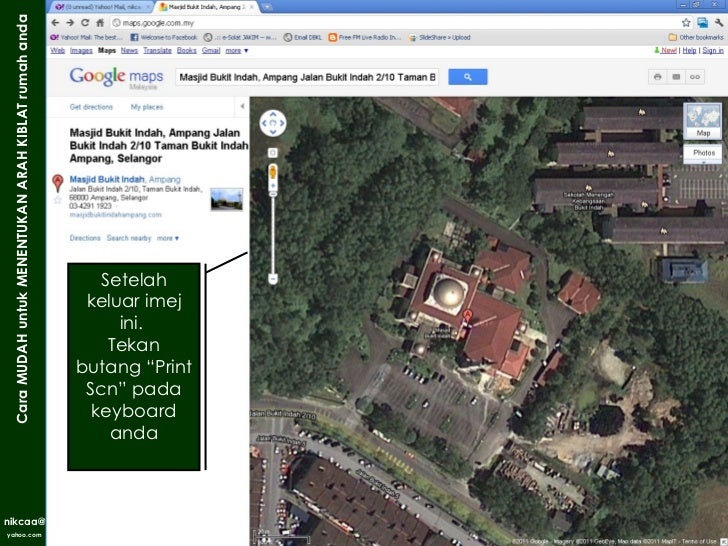The height and width of the screenshot is (546, 728).
Task: Switch to the Yahoo! Mail browser tab
Action: (x=101, y=7)
